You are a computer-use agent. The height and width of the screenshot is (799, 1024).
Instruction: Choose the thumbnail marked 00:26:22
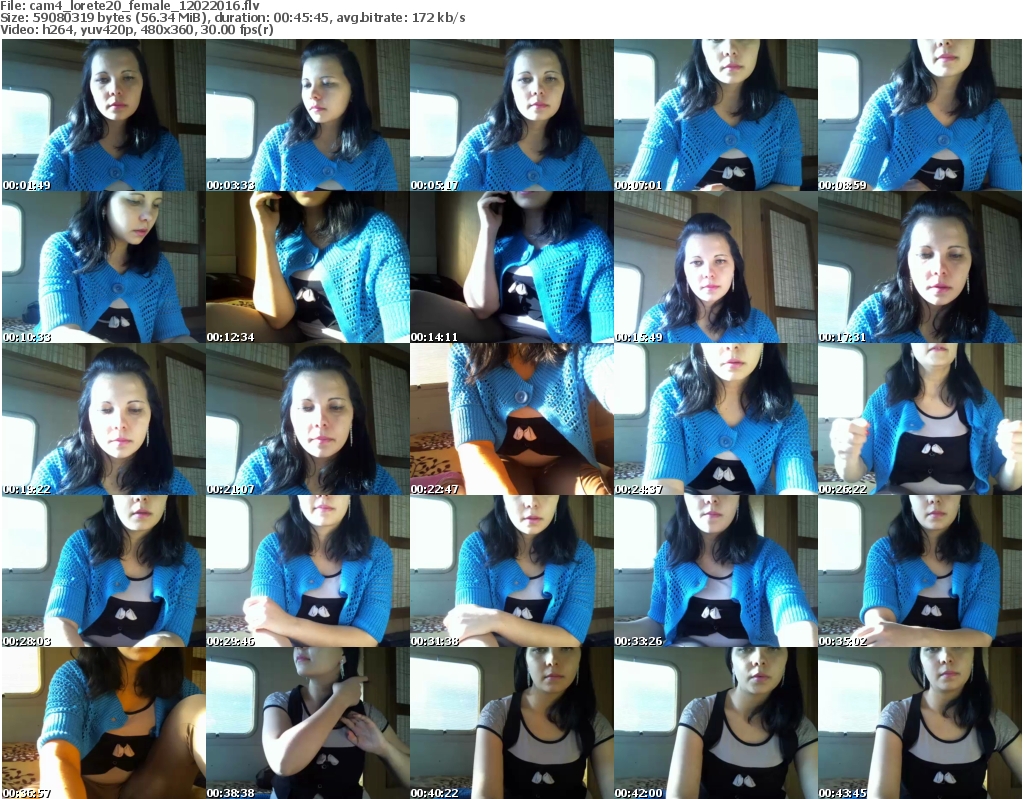coord(920,419)
